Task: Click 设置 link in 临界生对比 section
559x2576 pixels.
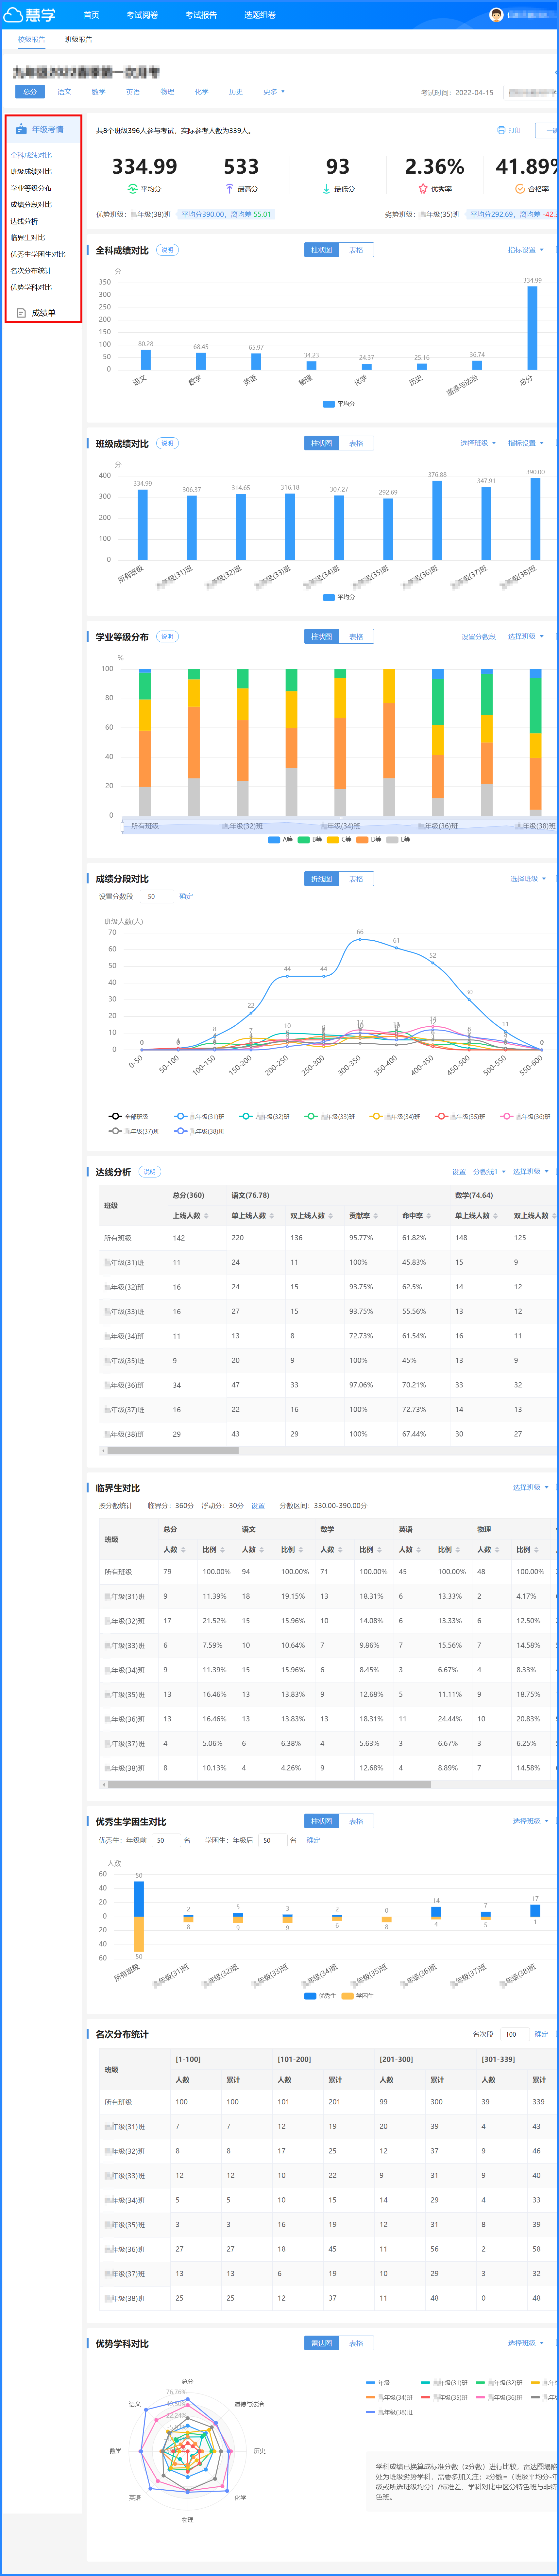Action: coord(258,1506)
